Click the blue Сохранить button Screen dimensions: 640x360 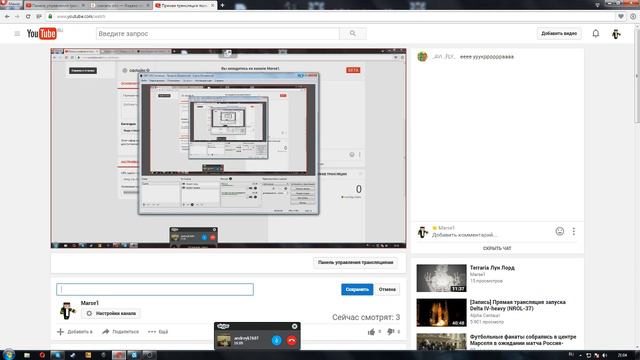(x=357, y=289)
